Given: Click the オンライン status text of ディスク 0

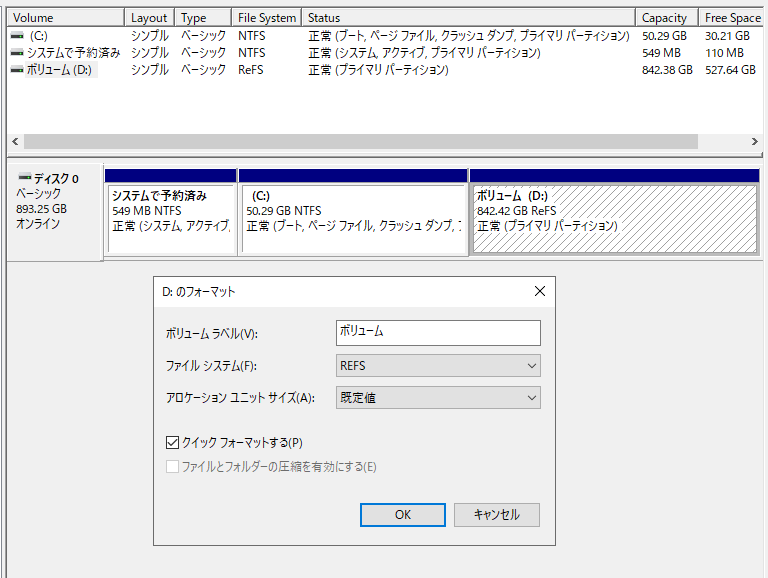Looking at the screenshot, I should (38, 224).
